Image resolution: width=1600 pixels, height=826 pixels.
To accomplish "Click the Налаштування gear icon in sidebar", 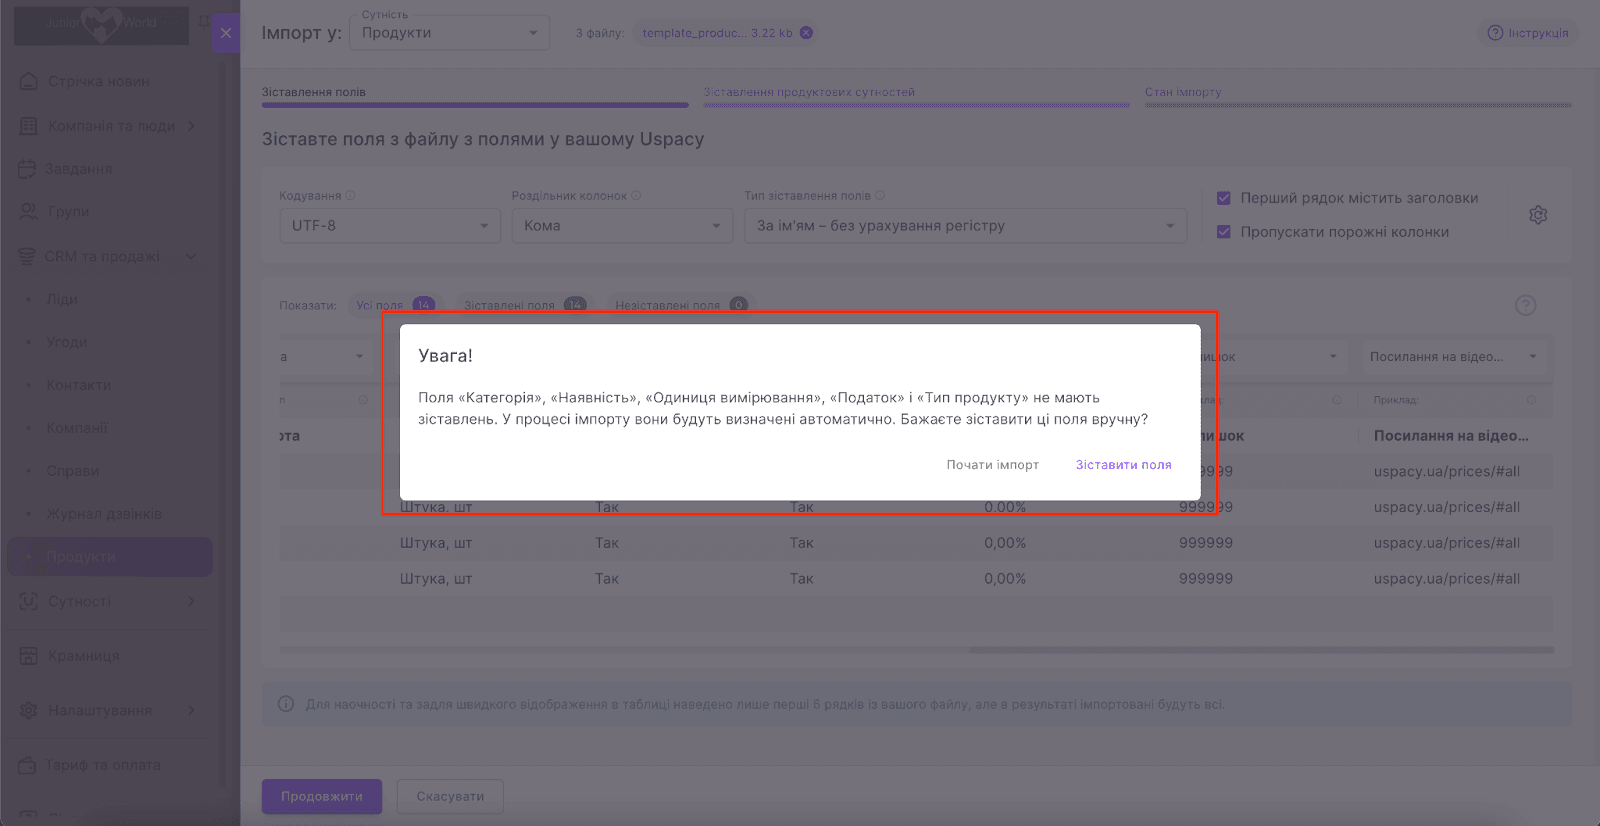I will [29, 710].
